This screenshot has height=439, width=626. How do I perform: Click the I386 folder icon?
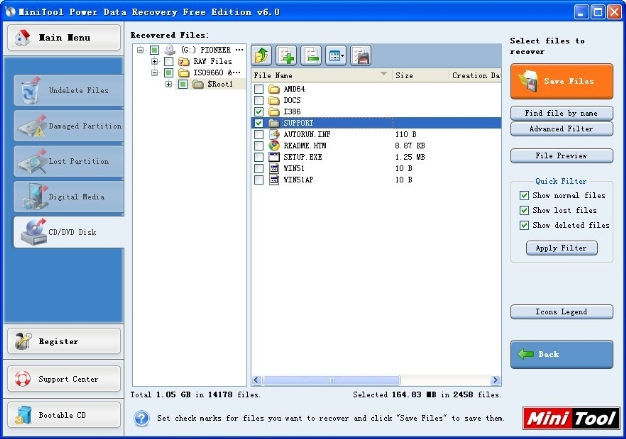pos(274,111)
